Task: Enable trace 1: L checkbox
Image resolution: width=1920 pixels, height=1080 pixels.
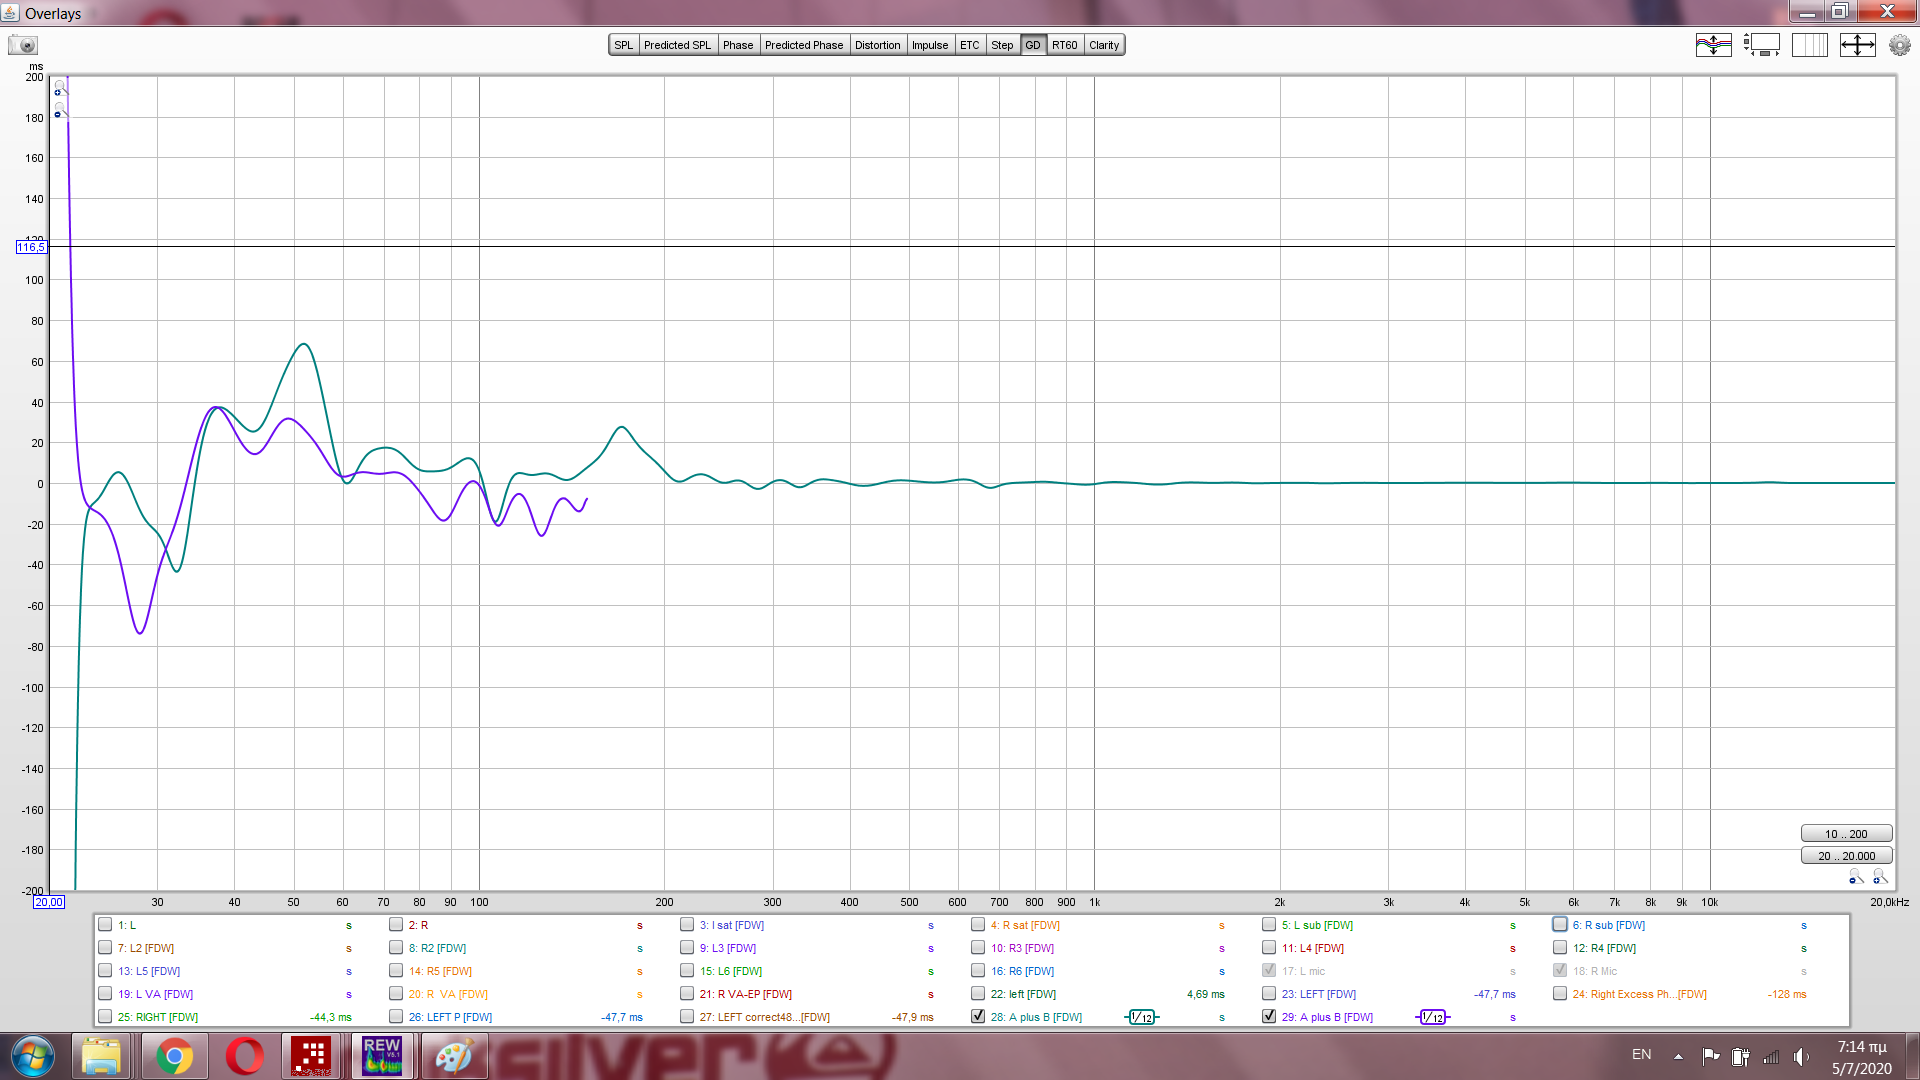Action: pos(105,924)
